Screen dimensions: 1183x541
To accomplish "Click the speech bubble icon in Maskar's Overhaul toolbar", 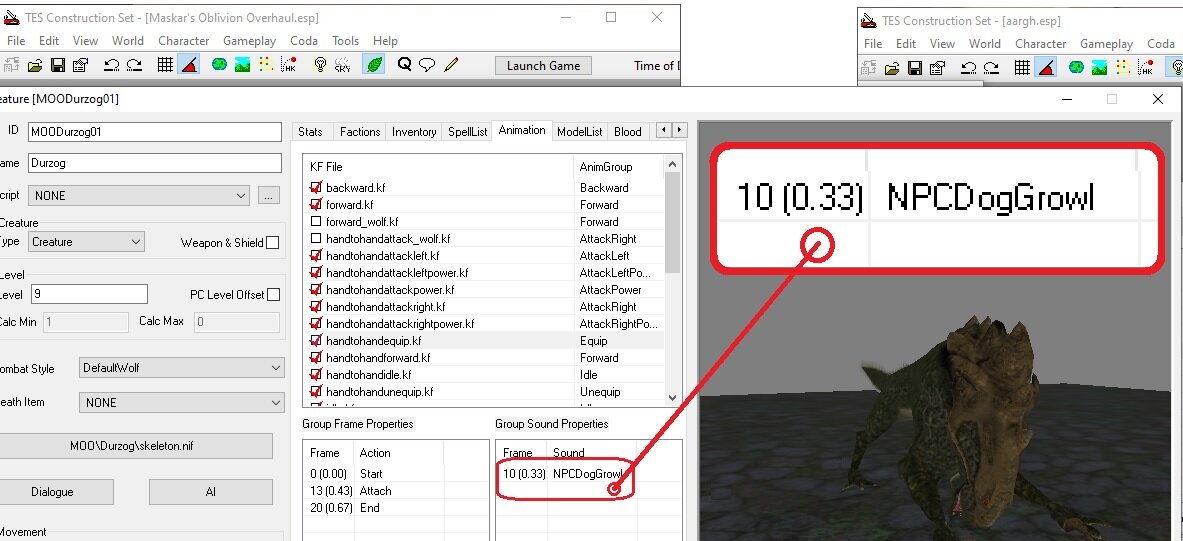I will (427, 65).
